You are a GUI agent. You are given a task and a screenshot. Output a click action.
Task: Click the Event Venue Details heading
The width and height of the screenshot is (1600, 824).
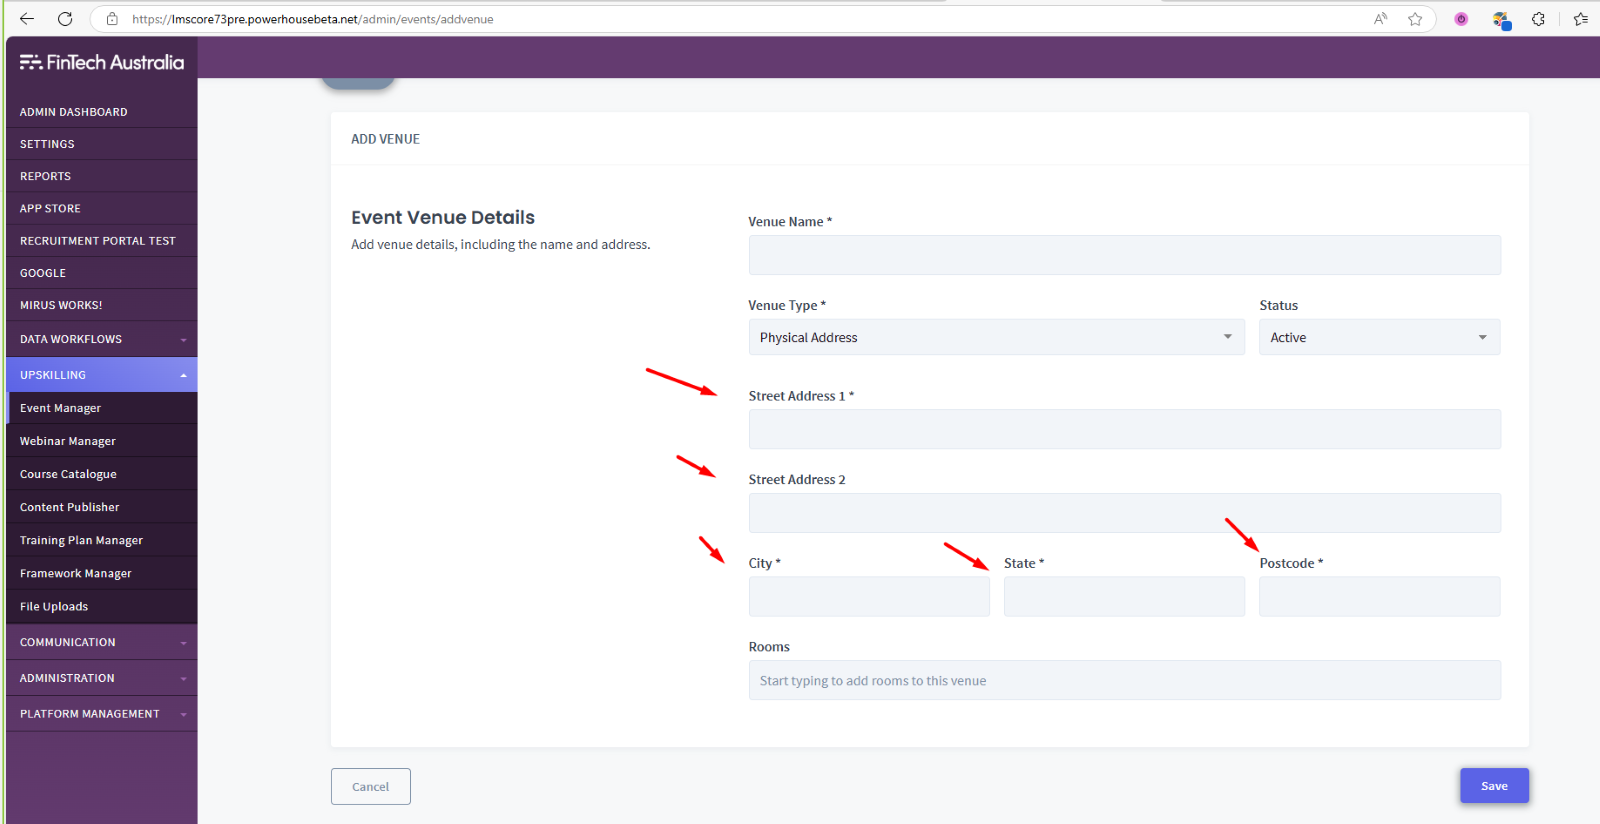tap(443, 217)
